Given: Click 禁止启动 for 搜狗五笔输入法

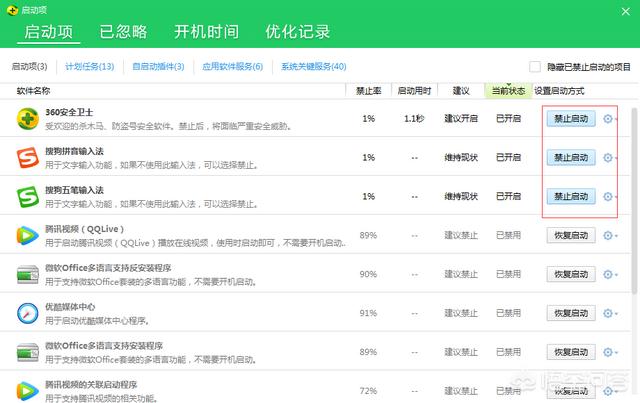Looking at the screenshot, I should click(x=571, y=196).
